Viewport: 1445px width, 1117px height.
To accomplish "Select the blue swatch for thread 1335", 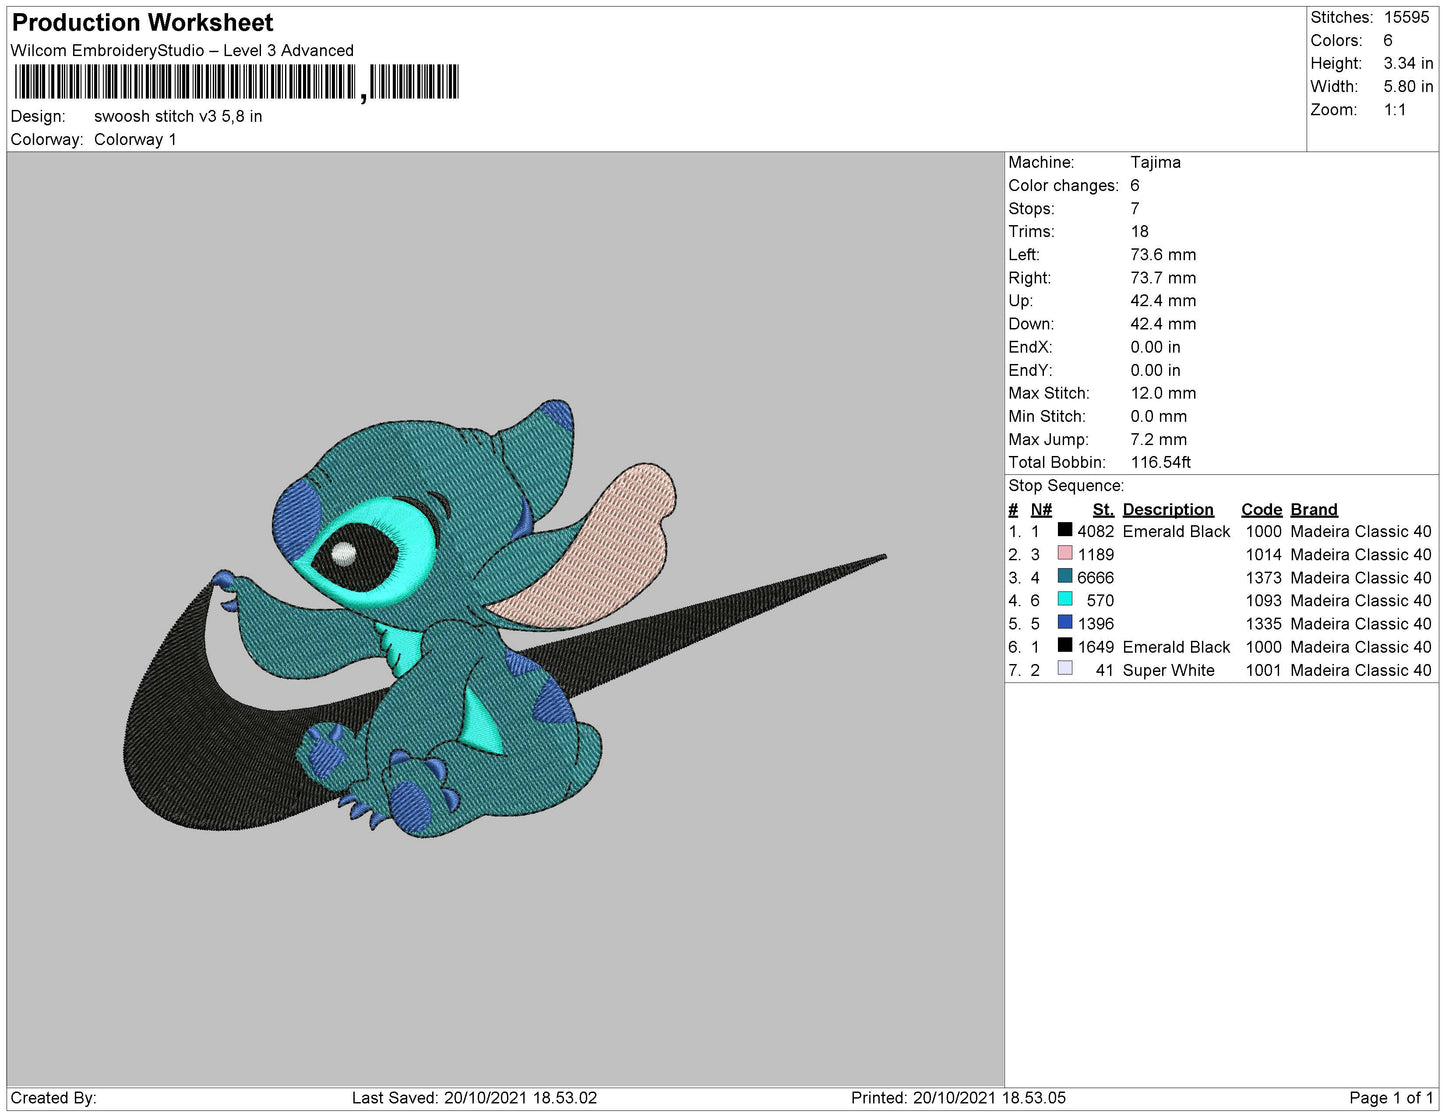I will (x=1065, y=622).
